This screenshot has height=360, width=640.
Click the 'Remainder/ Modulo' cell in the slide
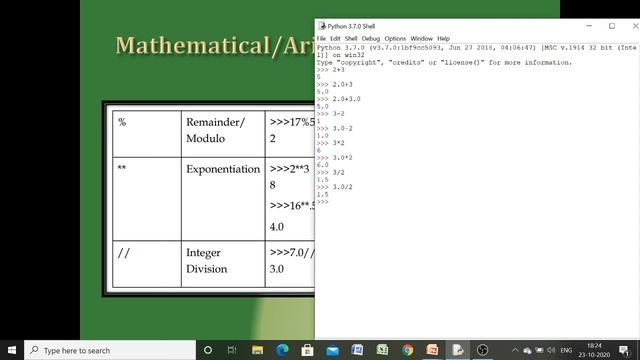(x=223, y=133)
